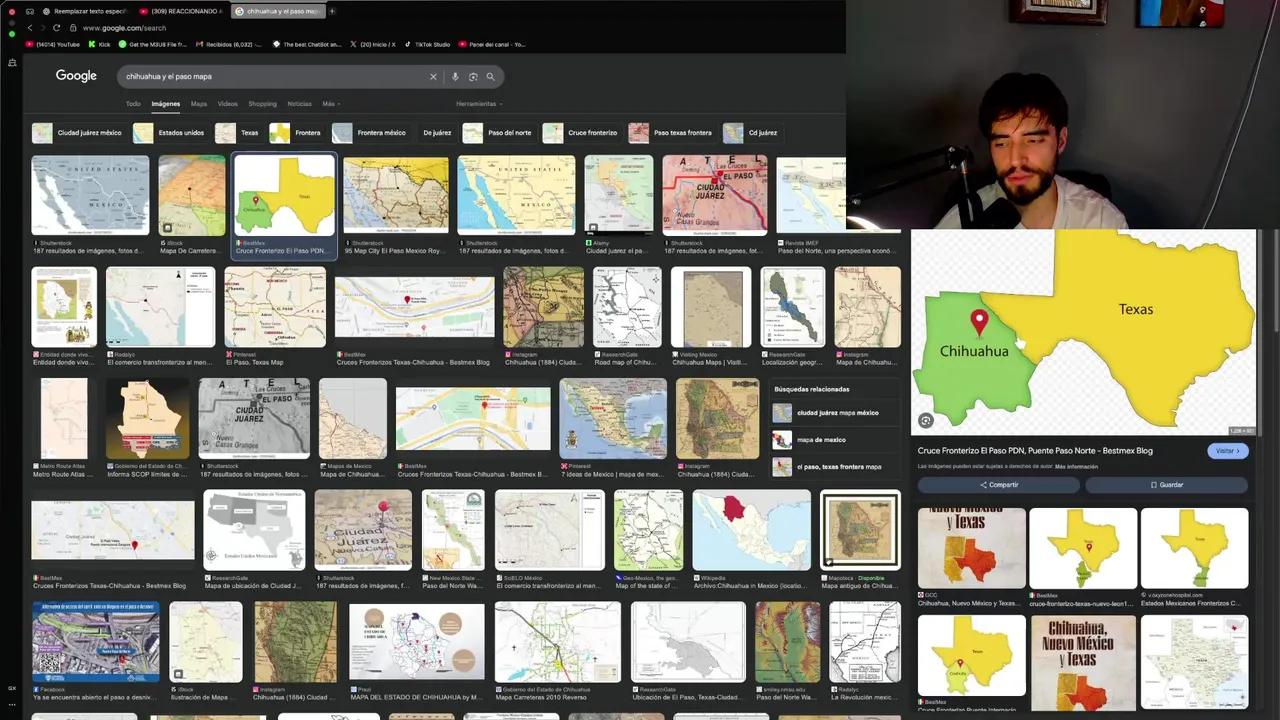
Task: Click the Visitar button in preview panel
Action: point(1227,451)
